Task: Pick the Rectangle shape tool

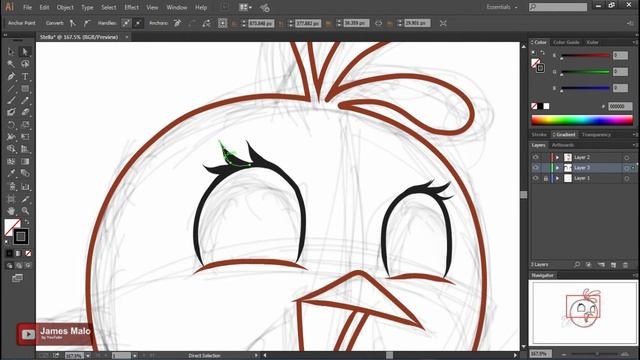Action: click(x=25, y=89)
